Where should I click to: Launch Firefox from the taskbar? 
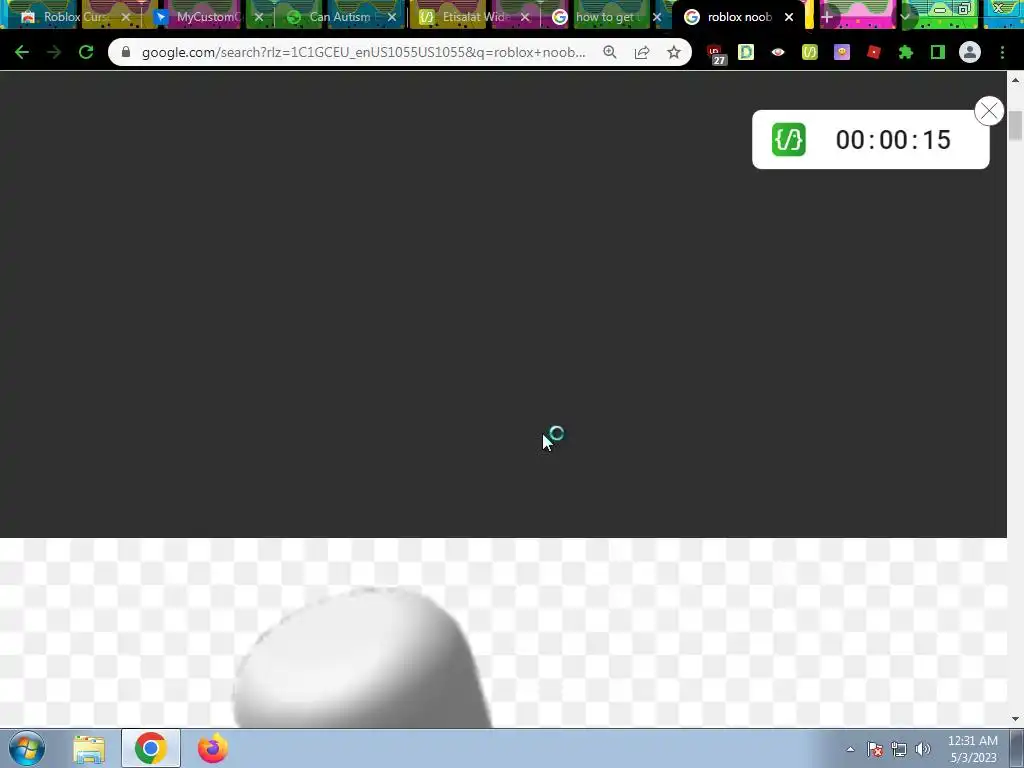(213, 748)
